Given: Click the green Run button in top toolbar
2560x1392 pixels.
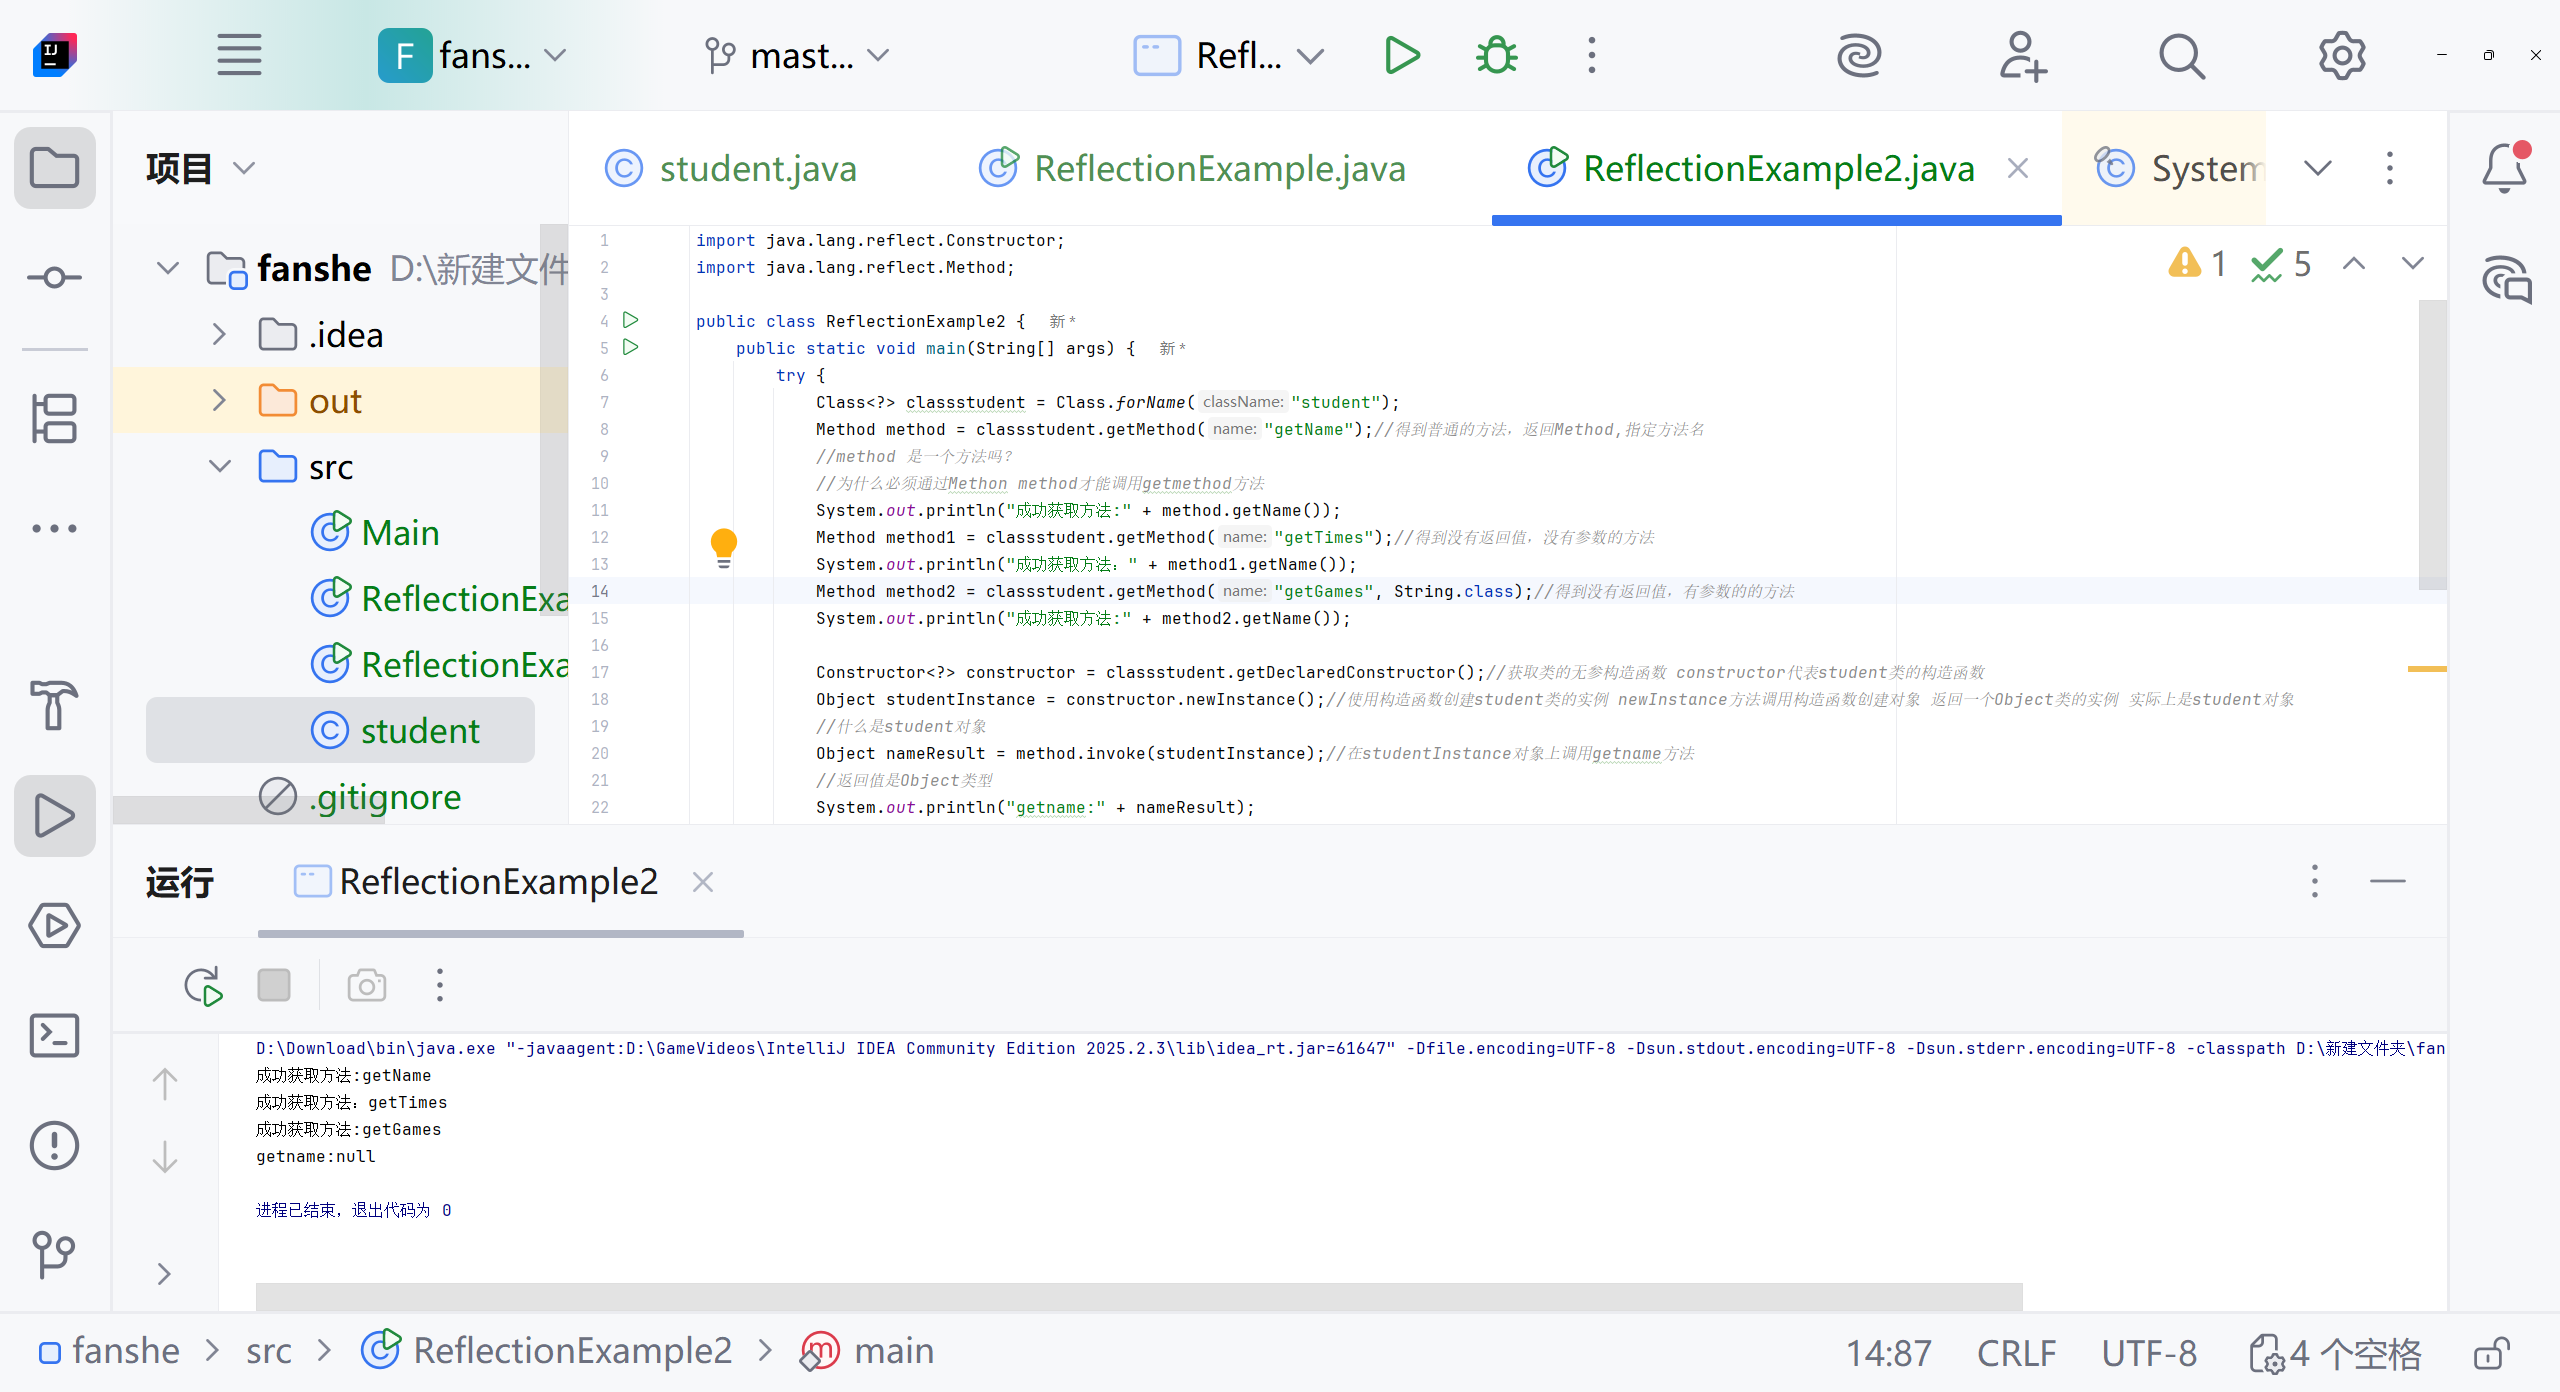Looking at the screenshot, I should [x=1402, y=56].
